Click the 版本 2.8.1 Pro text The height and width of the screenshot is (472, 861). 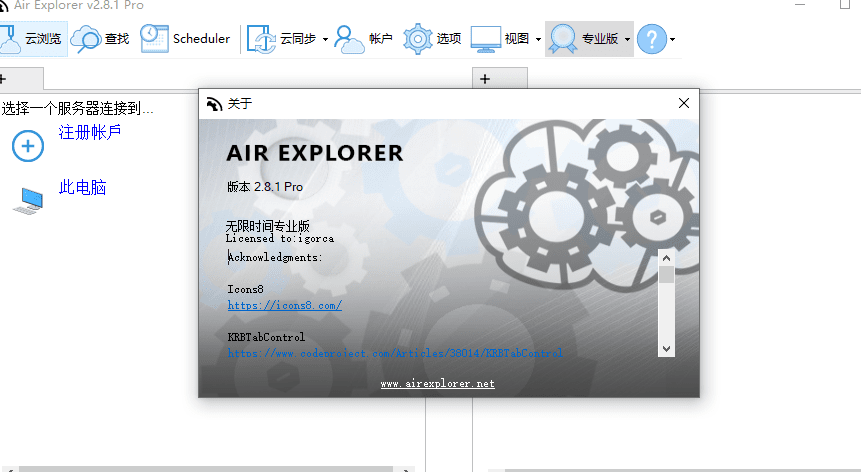pos(265,187)
